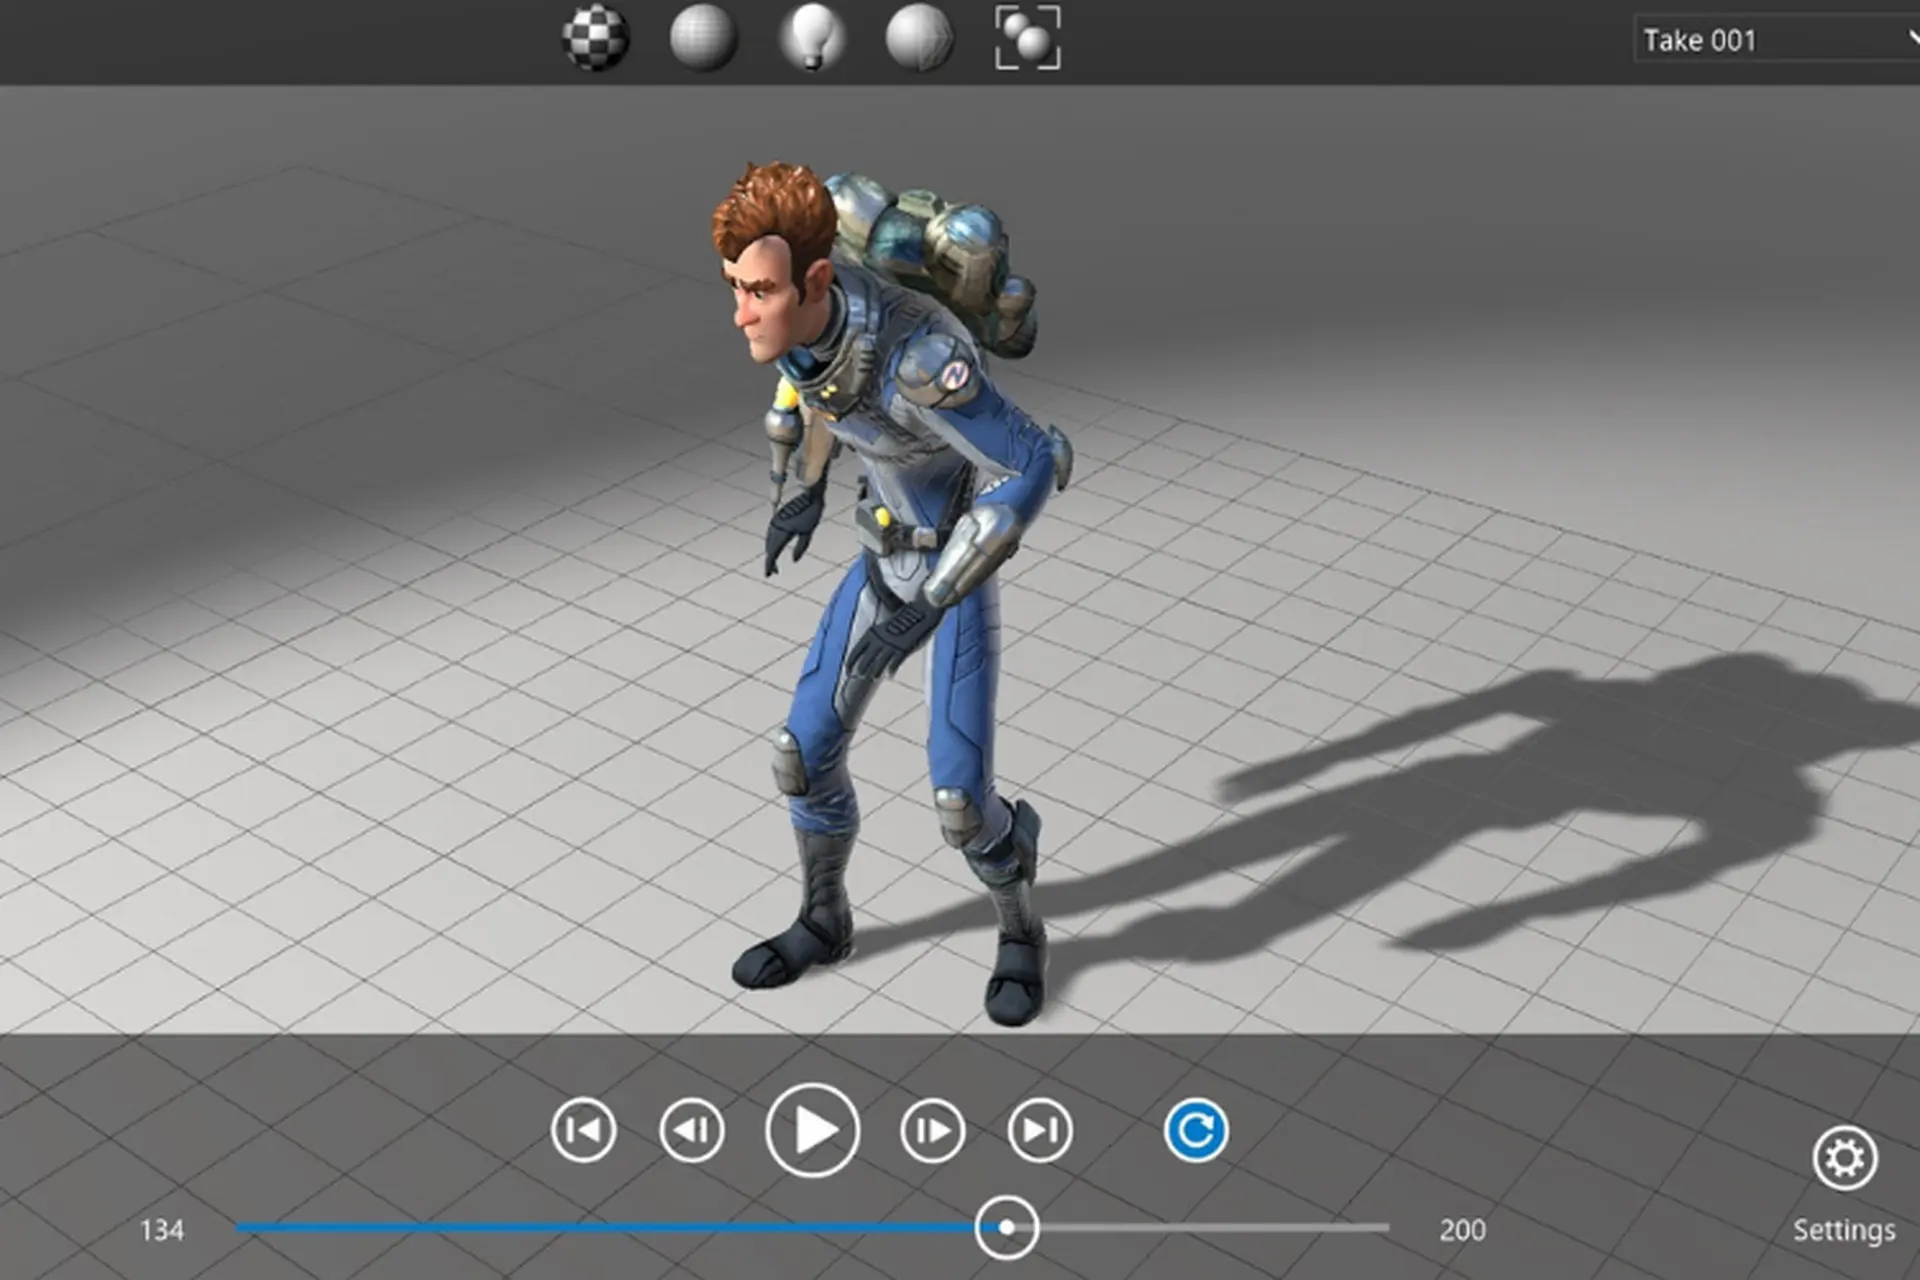Open the settings gear icon
Screen dimensions: 1920x1280
1845,1158
